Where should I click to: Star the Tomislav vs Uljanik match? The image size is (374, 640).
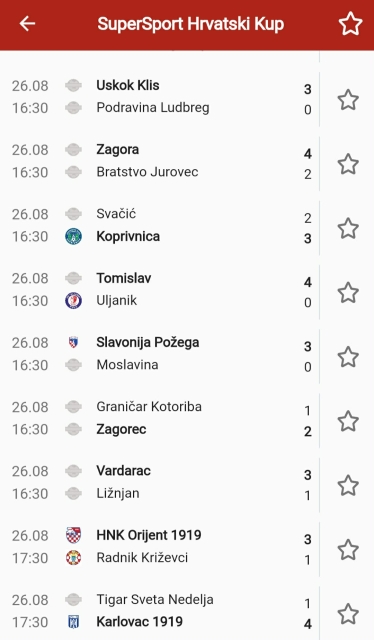pos(348,292)
